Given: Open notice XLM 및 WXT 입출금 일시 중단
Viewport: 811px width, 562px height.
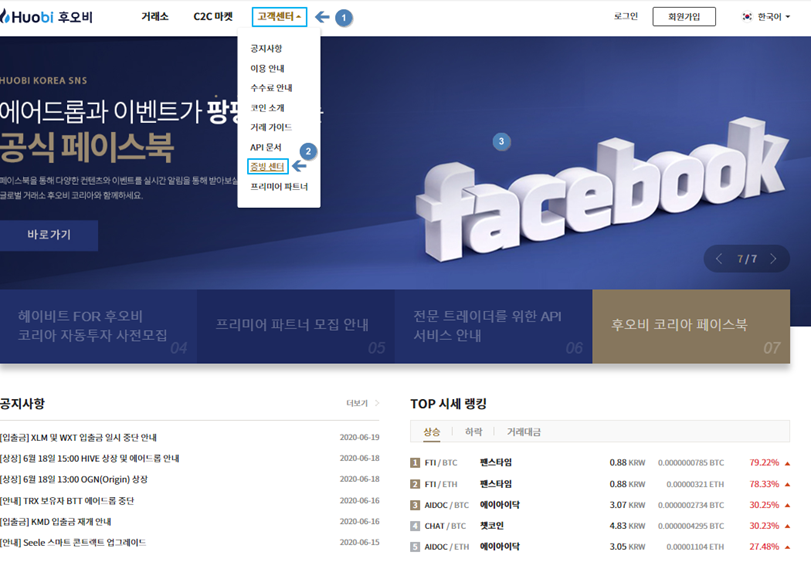Looking at the screenshot, I should coord(78,437).
